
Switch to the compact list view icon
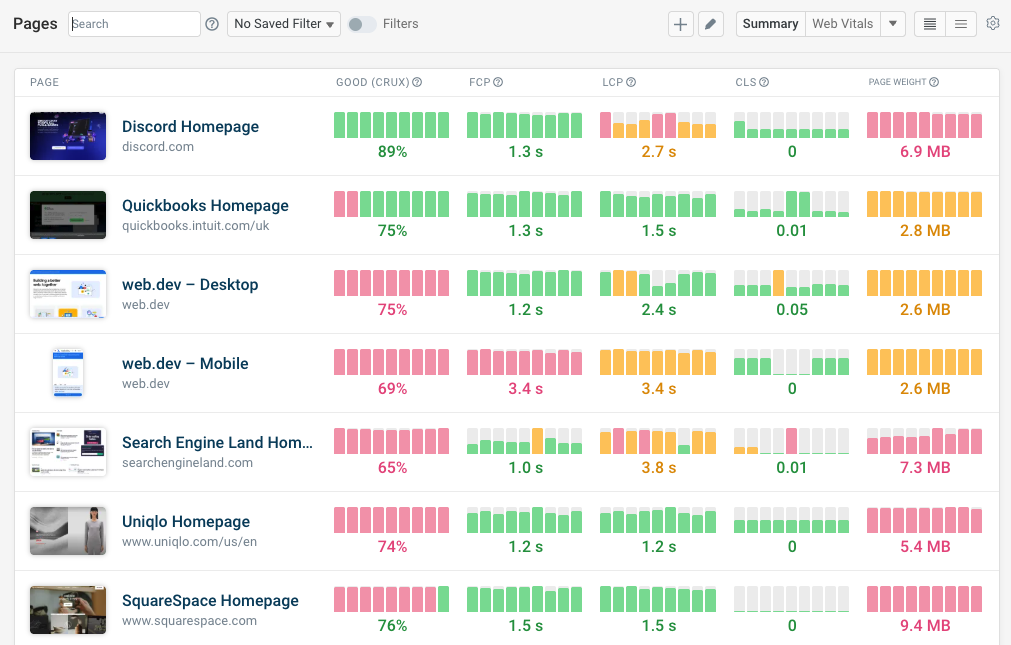pyautogui.click(x=929, y=23)
